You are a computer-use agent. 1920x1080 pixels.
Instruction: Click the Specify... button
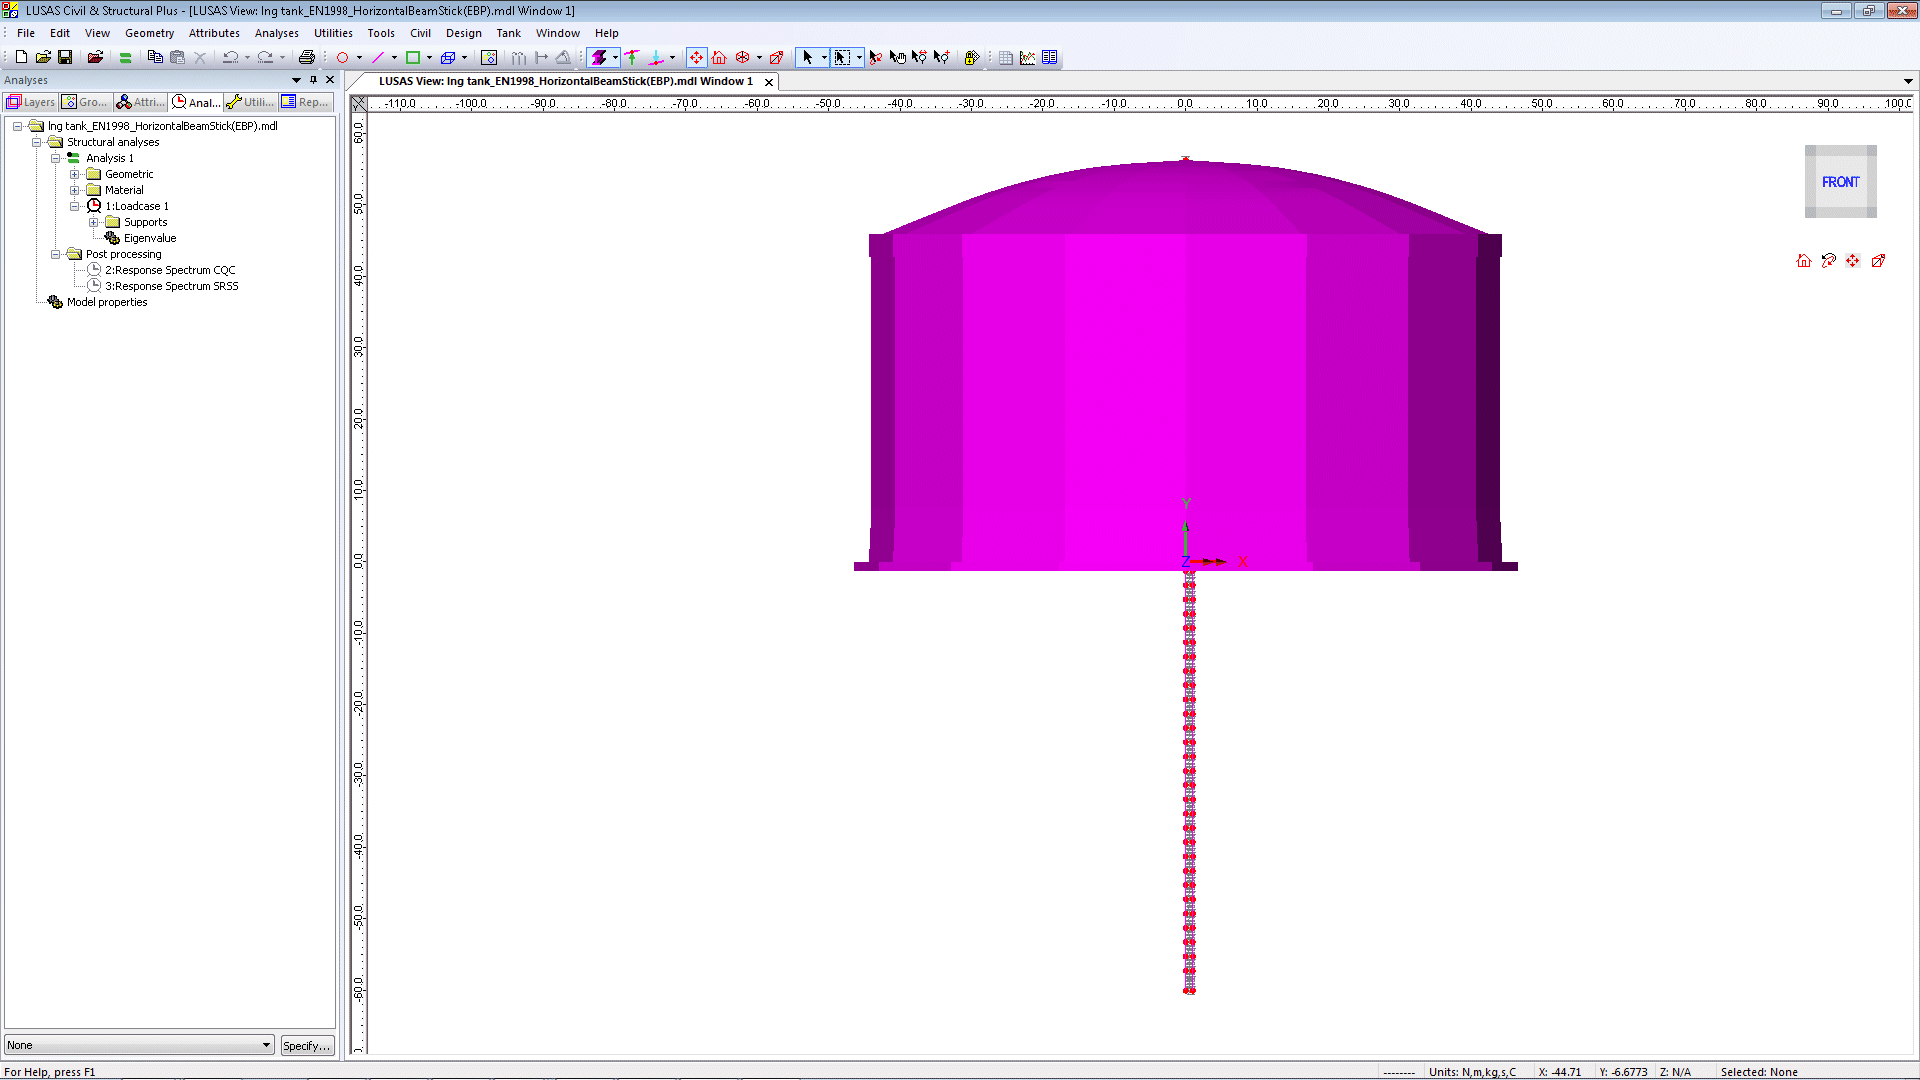click(x=306, y=1045)
